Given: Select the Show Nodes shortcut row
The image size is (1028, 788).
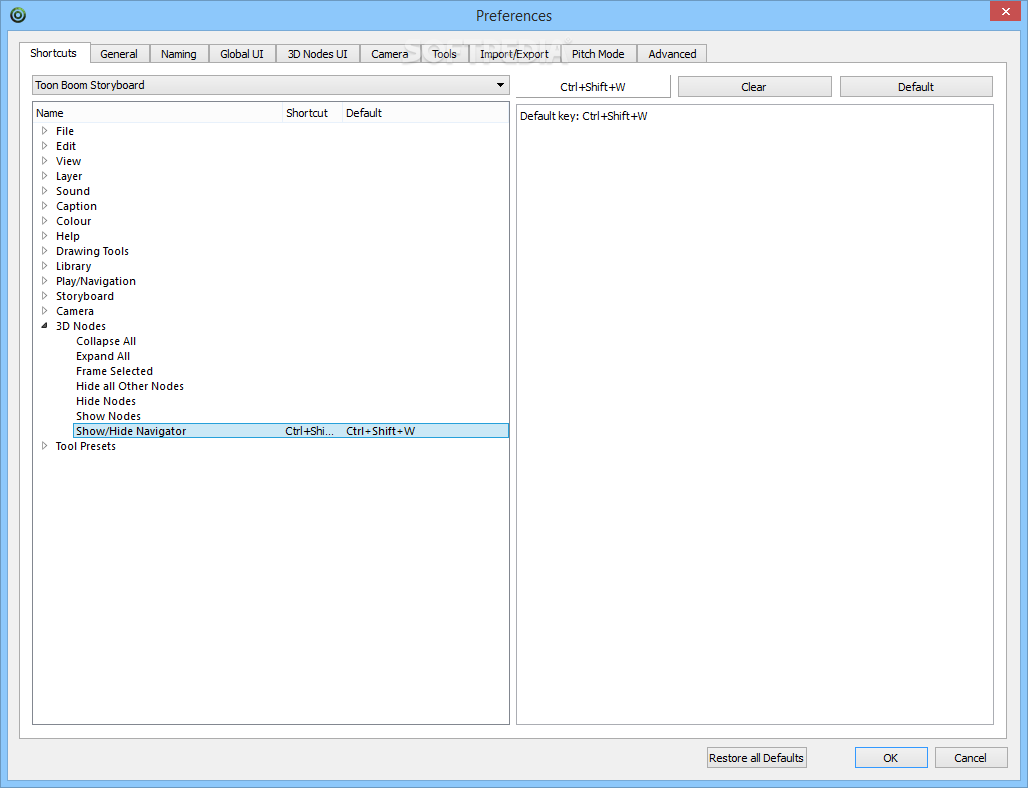Looking at the screenshot, I should click(290, 416).
